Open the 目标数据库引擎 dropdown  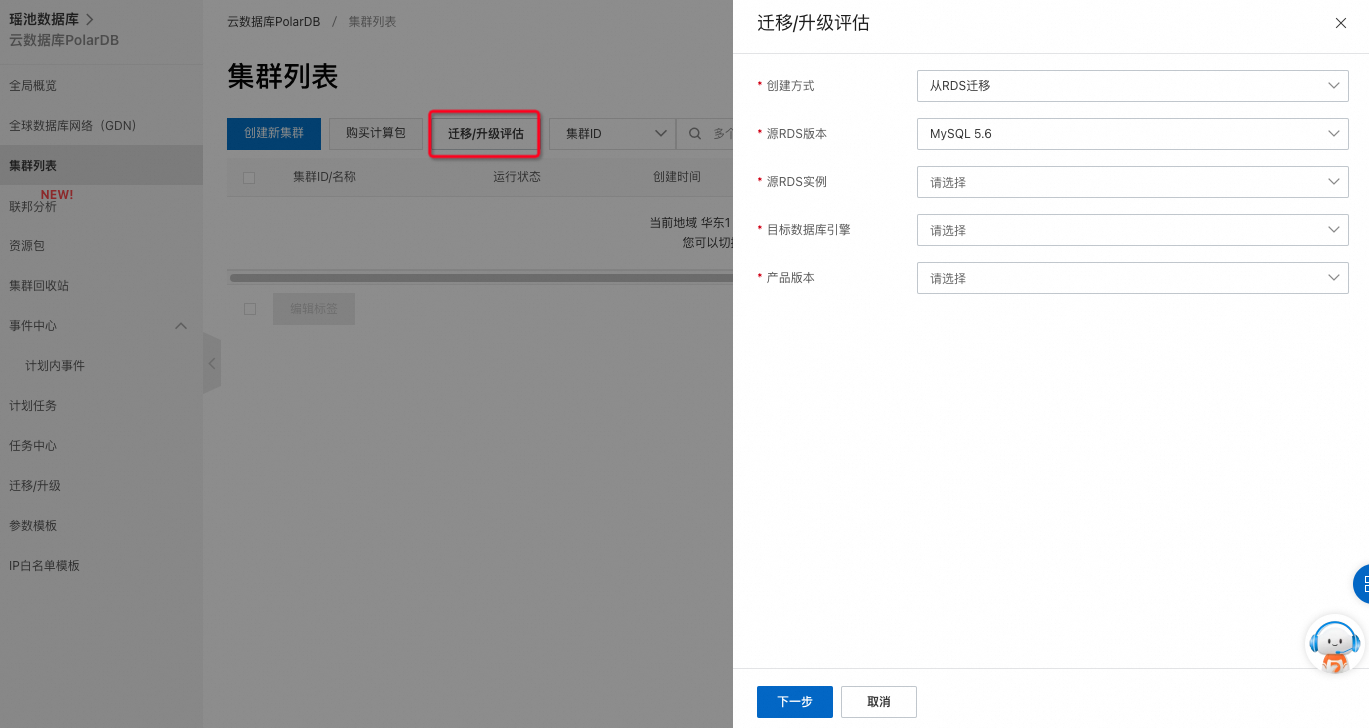pos(1132,230)
